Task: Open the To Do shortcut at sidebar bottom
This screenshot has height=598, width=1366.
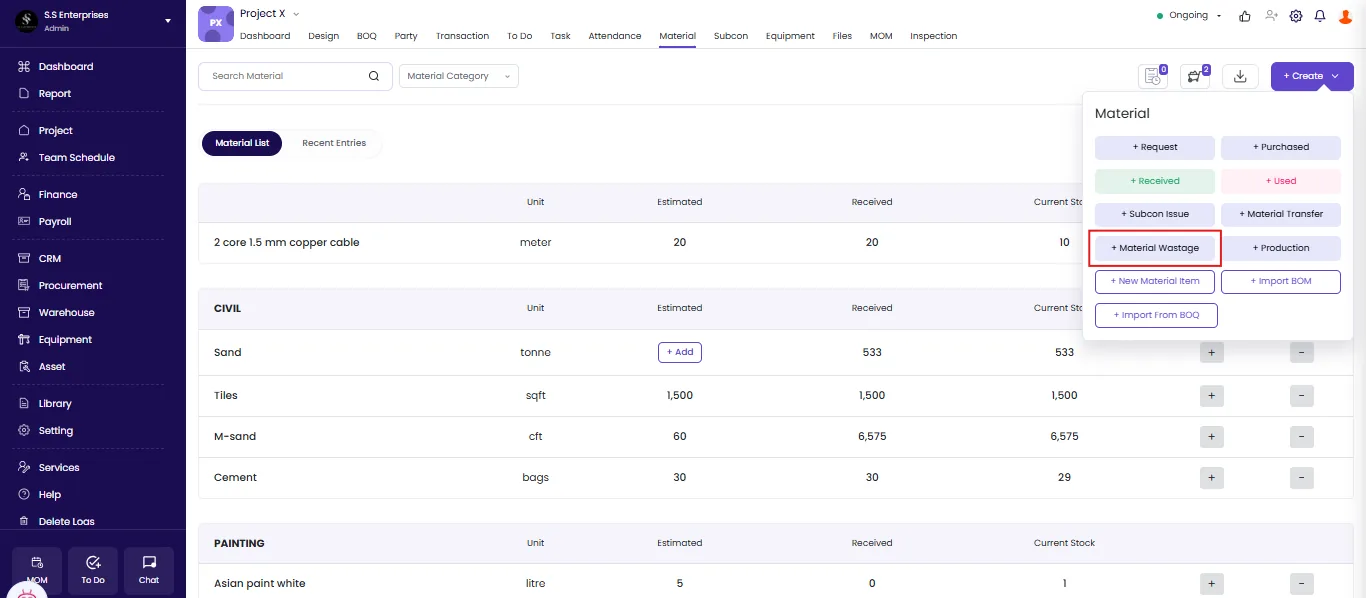Action: pos(93,570)
